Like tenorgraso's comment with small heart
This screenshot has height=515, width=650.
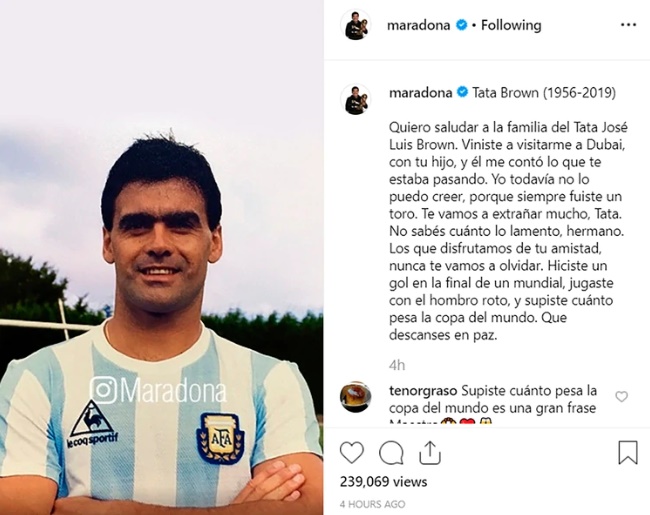coord(621,397)
